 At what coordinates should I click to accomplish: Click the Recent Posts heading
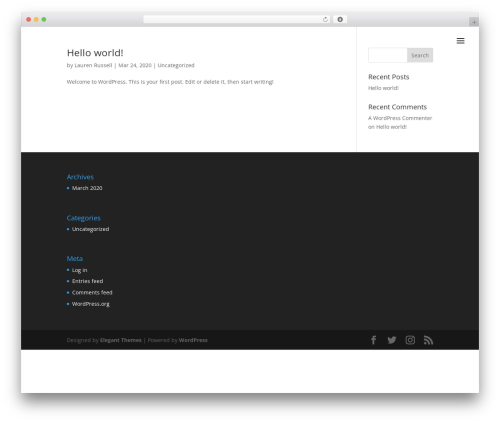tap(389, 77)
